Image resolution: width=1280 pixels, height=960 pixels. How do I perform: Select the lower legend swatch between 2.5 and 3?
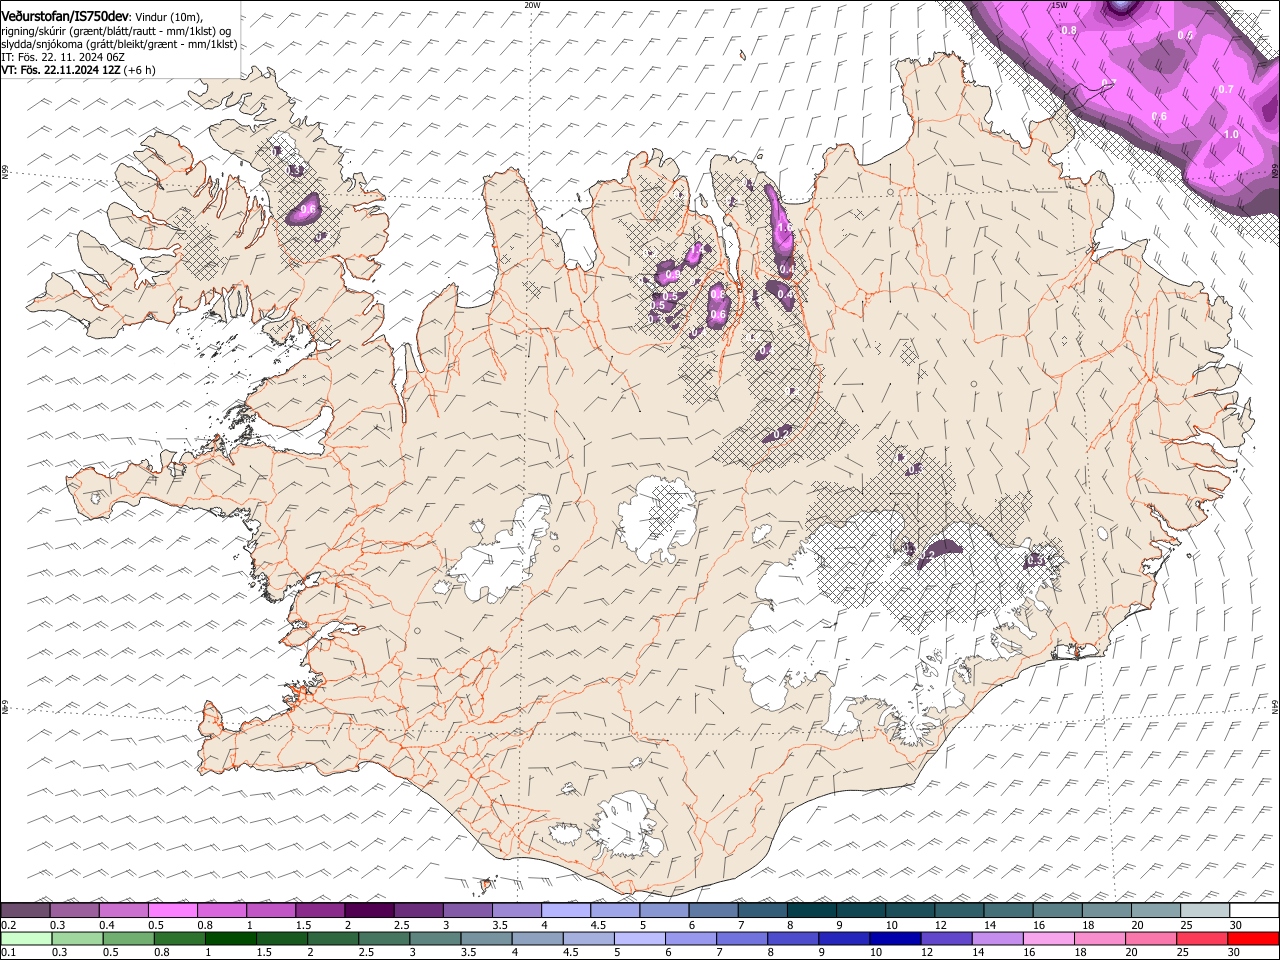tap(384, 939)
